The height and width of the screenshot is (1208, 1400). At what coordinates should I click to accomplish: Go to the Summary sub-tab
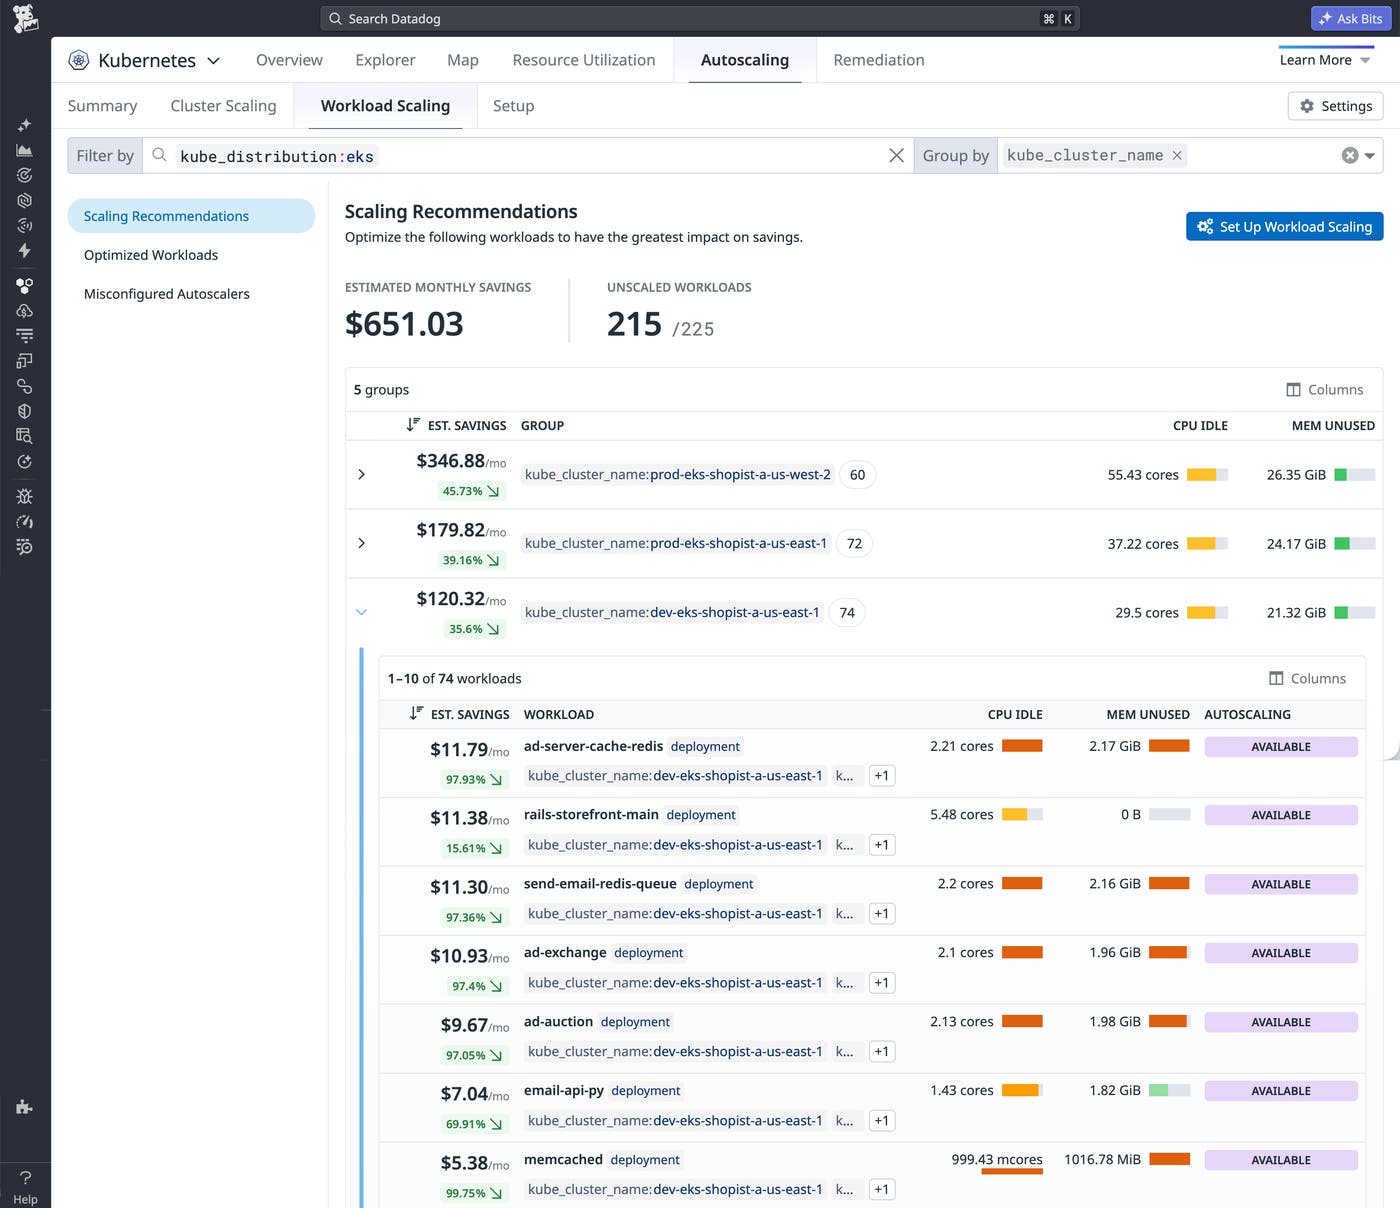[102, 106]
